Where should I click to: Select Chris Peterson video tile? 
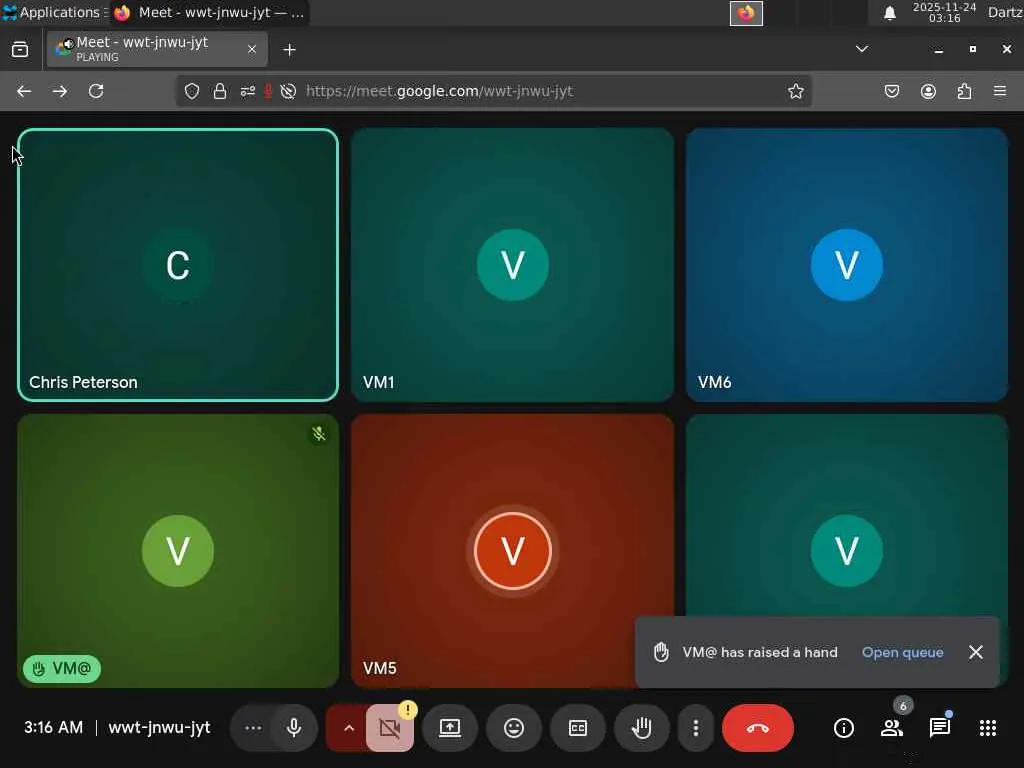[x=178, y=264]
